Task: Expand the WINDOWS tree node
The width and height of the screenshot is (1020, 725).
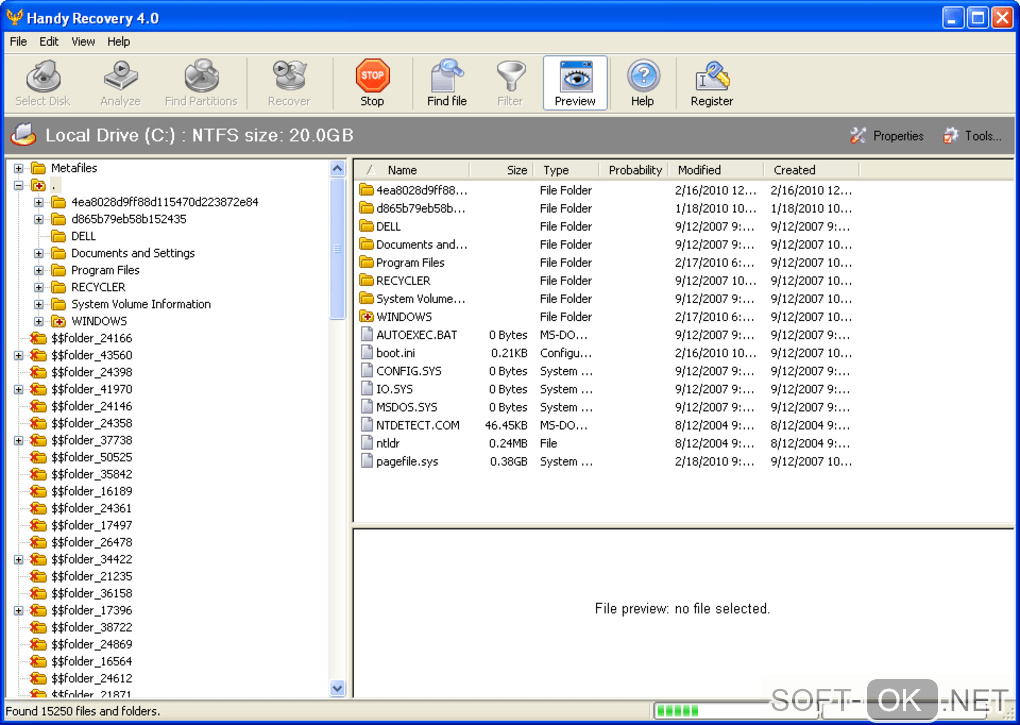Action: tap(38, 321)
